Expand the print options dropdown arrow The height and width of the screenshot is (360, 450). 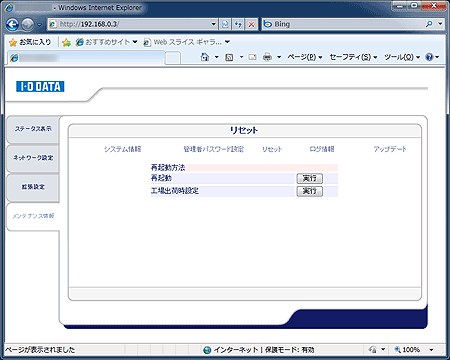(279, 57)
